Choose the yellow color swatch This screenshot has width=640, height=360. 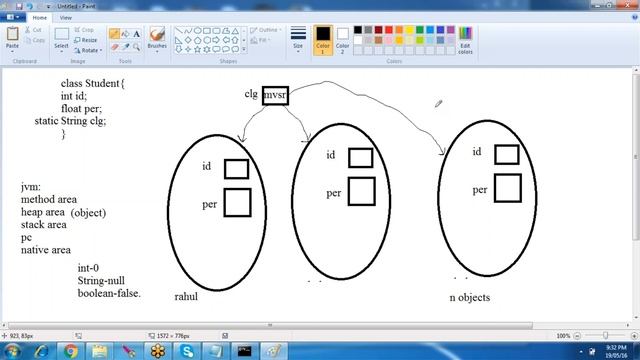(409, 30)
